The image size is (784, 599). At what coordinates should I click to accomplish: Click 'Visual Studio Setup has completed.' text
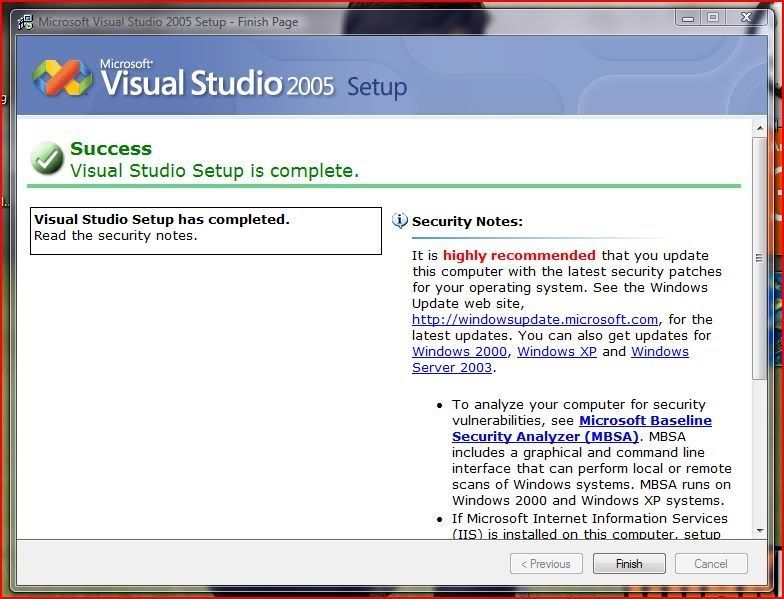(162, 220)
